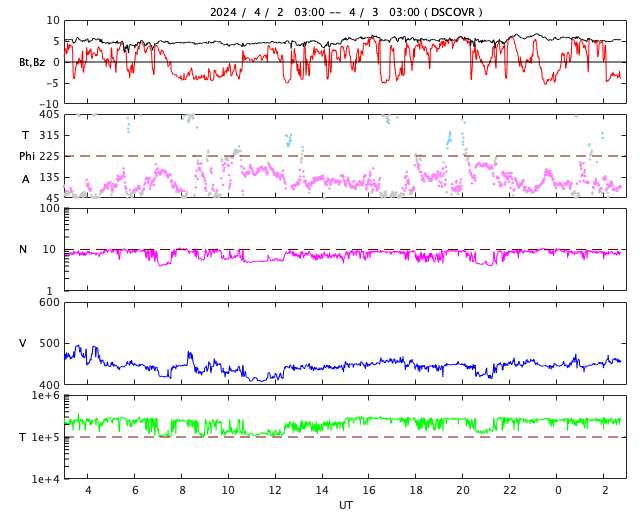
Task: Click the start date 2024 / 4 / 2
Action: [x=242, y=12]
